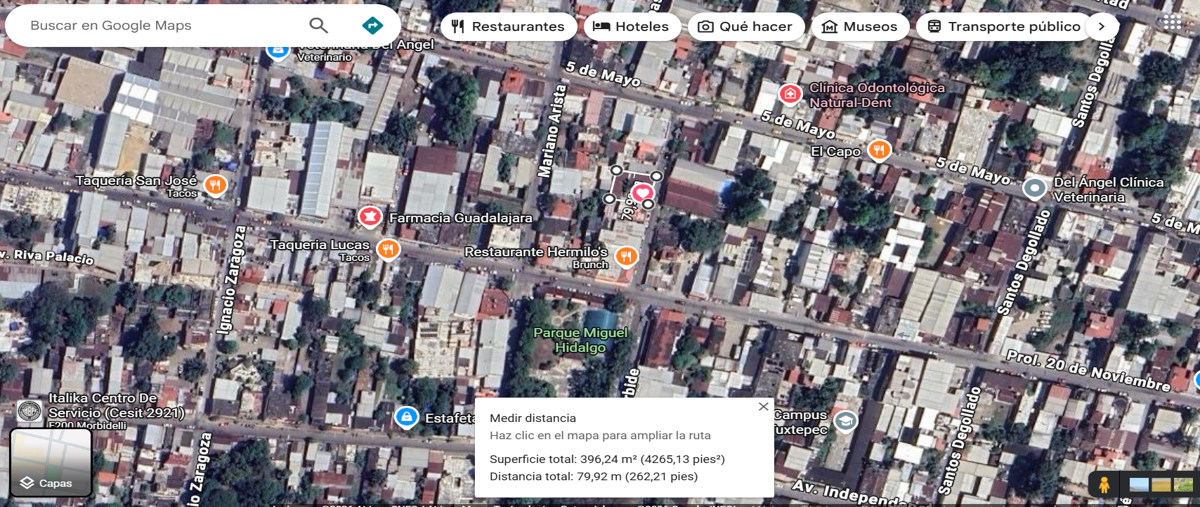Viewport: 1200px width, 507px height.
Task: Open Street View with the Pegman icon
Action: pos(1104,485)
